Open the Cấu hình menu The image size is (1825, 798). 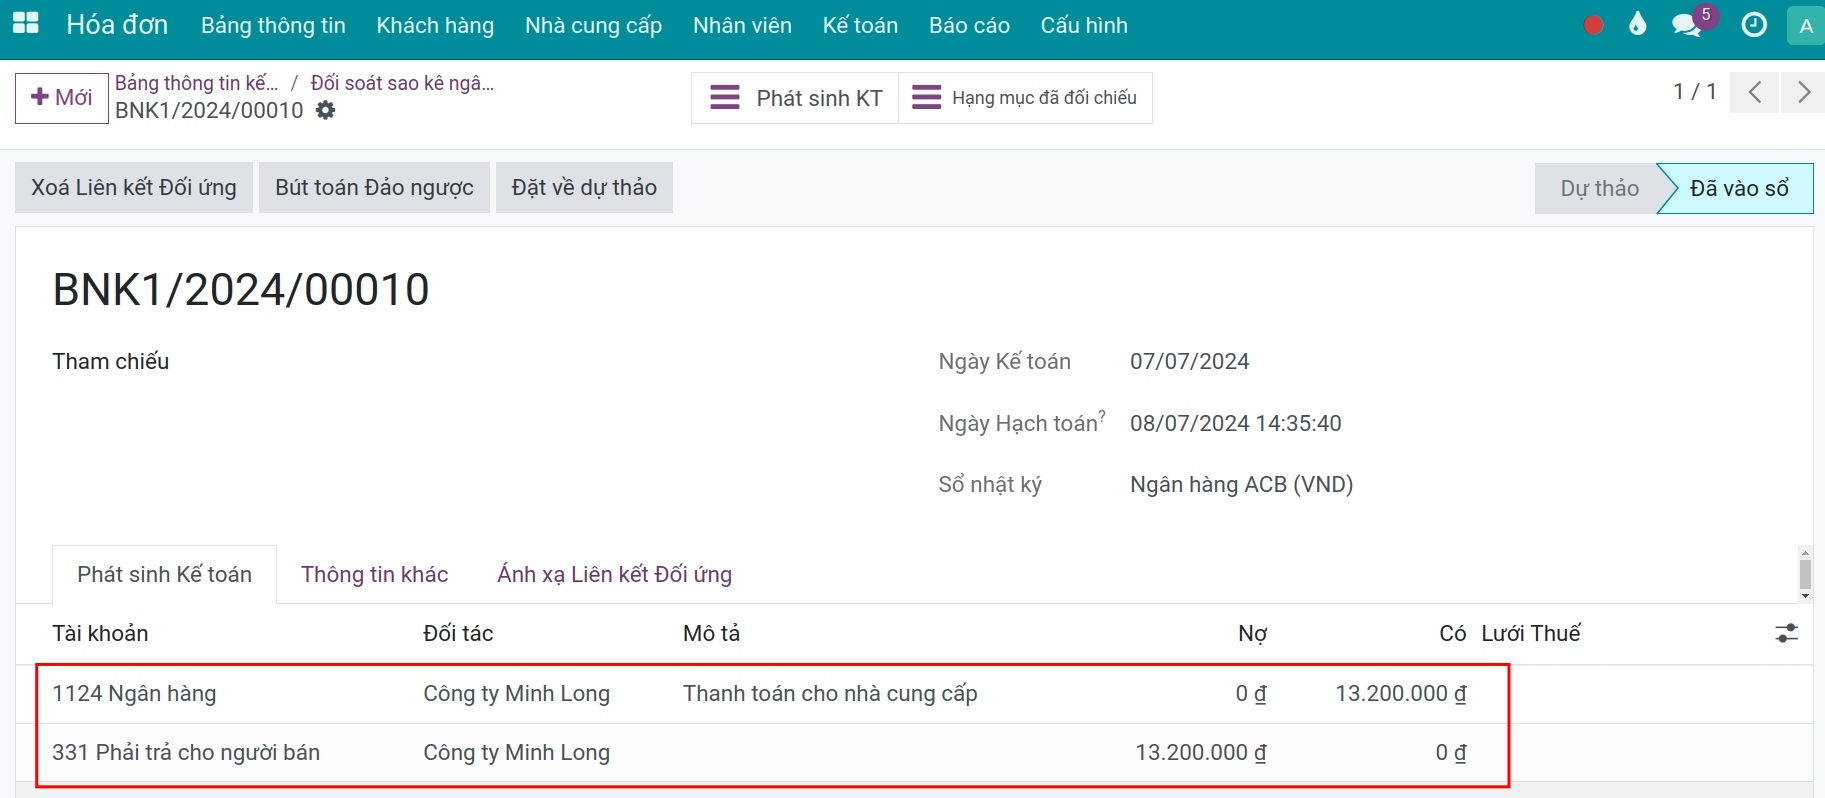1084,25
